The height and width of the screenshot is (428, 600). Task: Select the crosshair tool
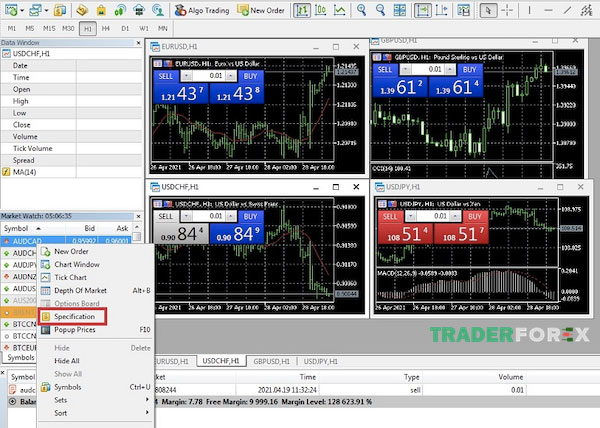click(x=507, y=10)
